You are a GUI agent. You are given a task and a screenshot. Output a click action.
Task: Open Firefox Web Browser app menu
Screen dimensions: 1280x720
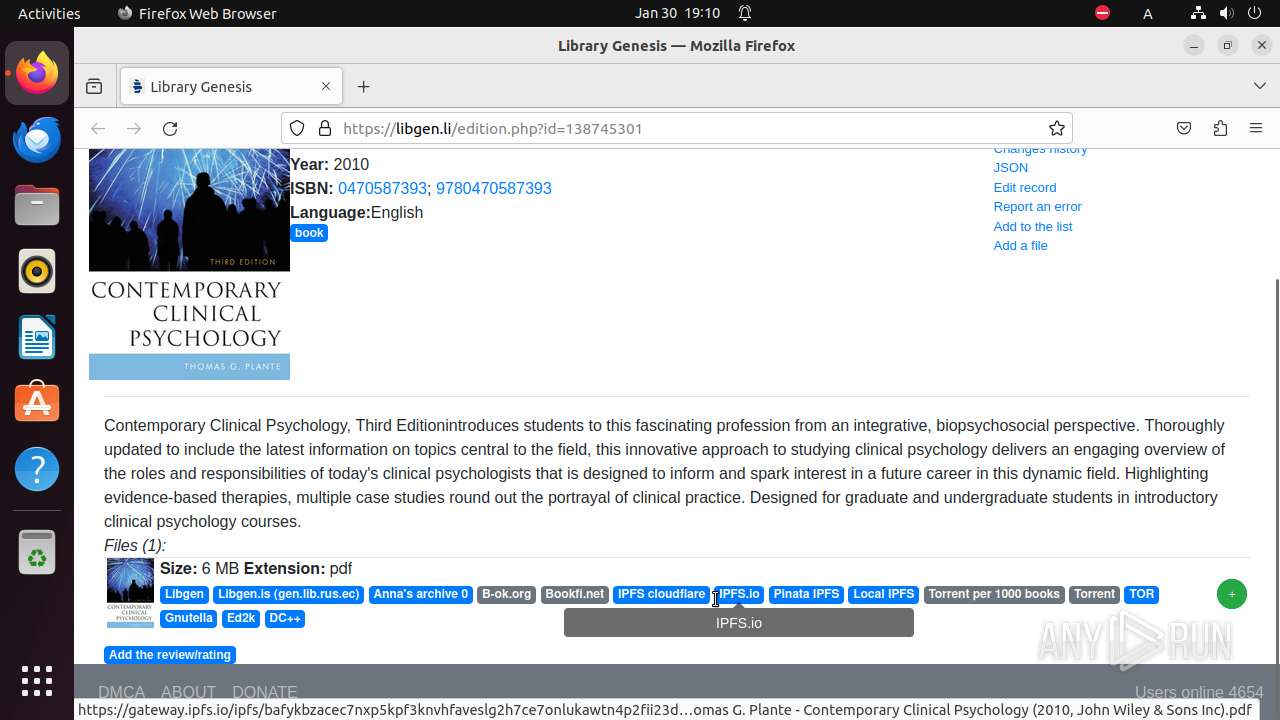(x=197, y=13)
